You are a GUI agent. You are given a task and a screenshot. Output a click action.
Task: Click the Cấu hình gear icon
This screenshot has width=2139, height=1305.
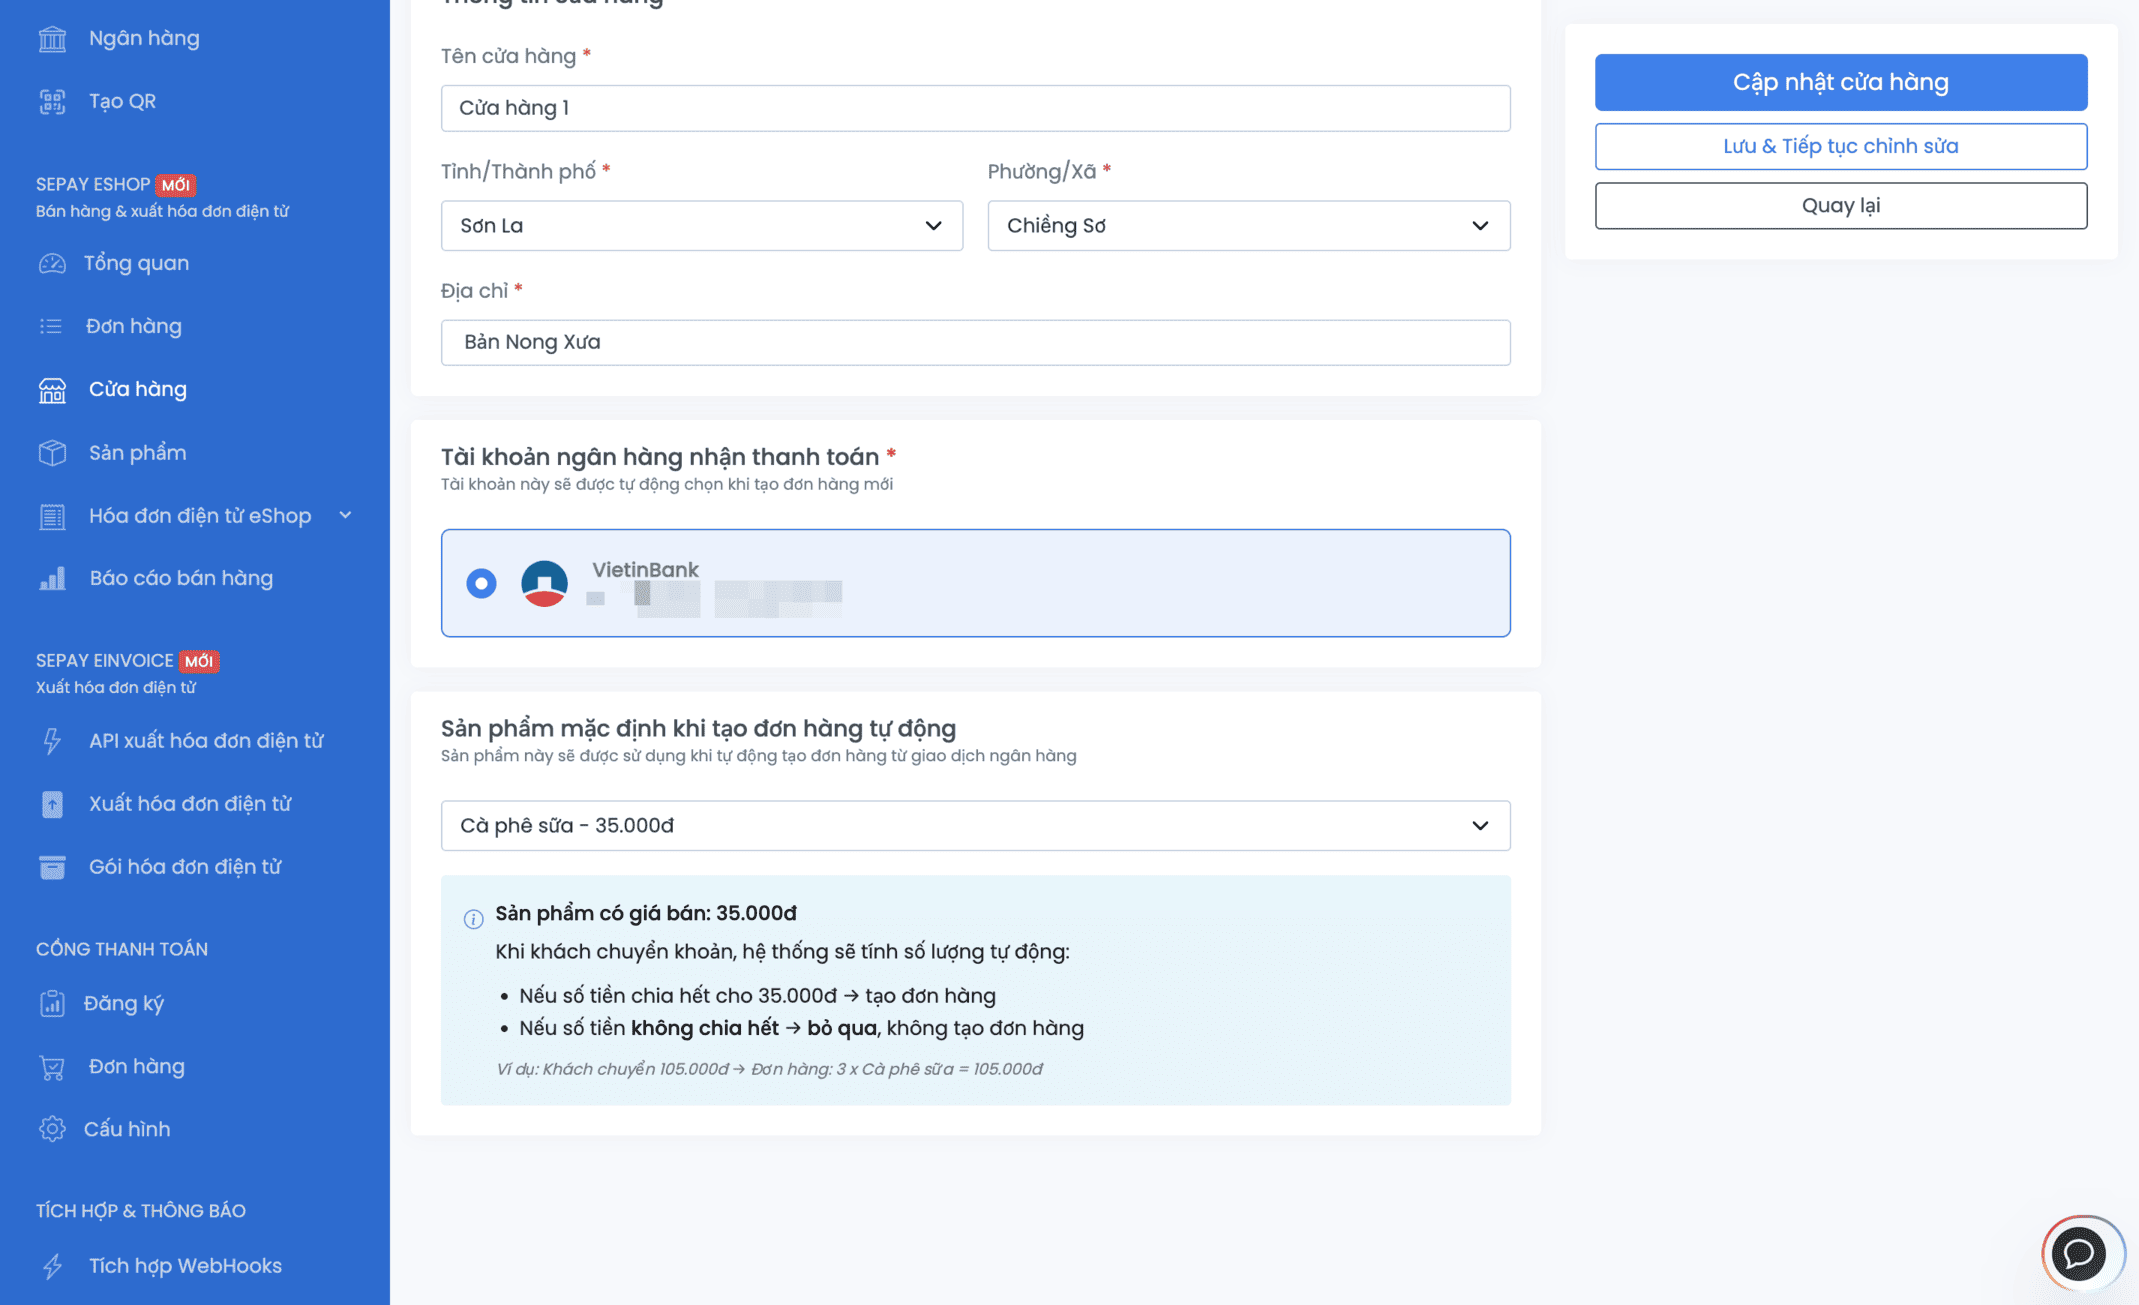coord(52,1129)
